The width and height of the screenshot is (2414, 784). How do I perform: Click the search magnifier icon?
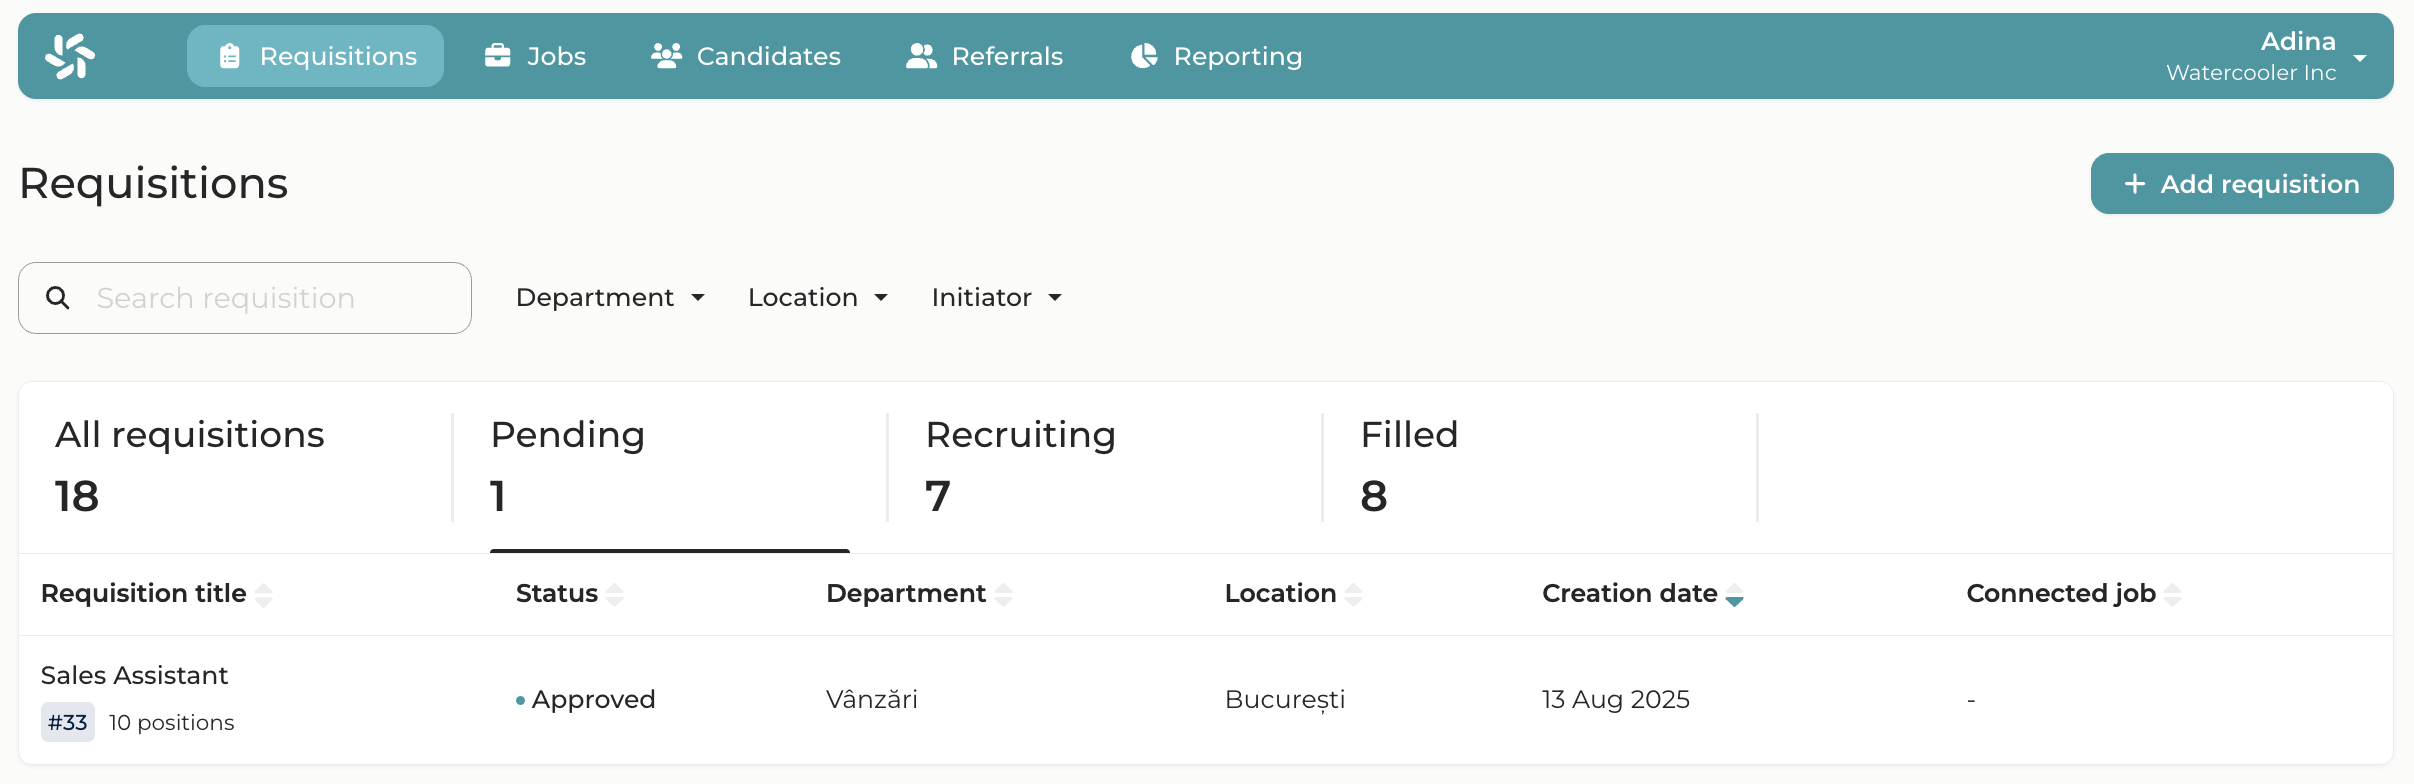coord(58,298)
